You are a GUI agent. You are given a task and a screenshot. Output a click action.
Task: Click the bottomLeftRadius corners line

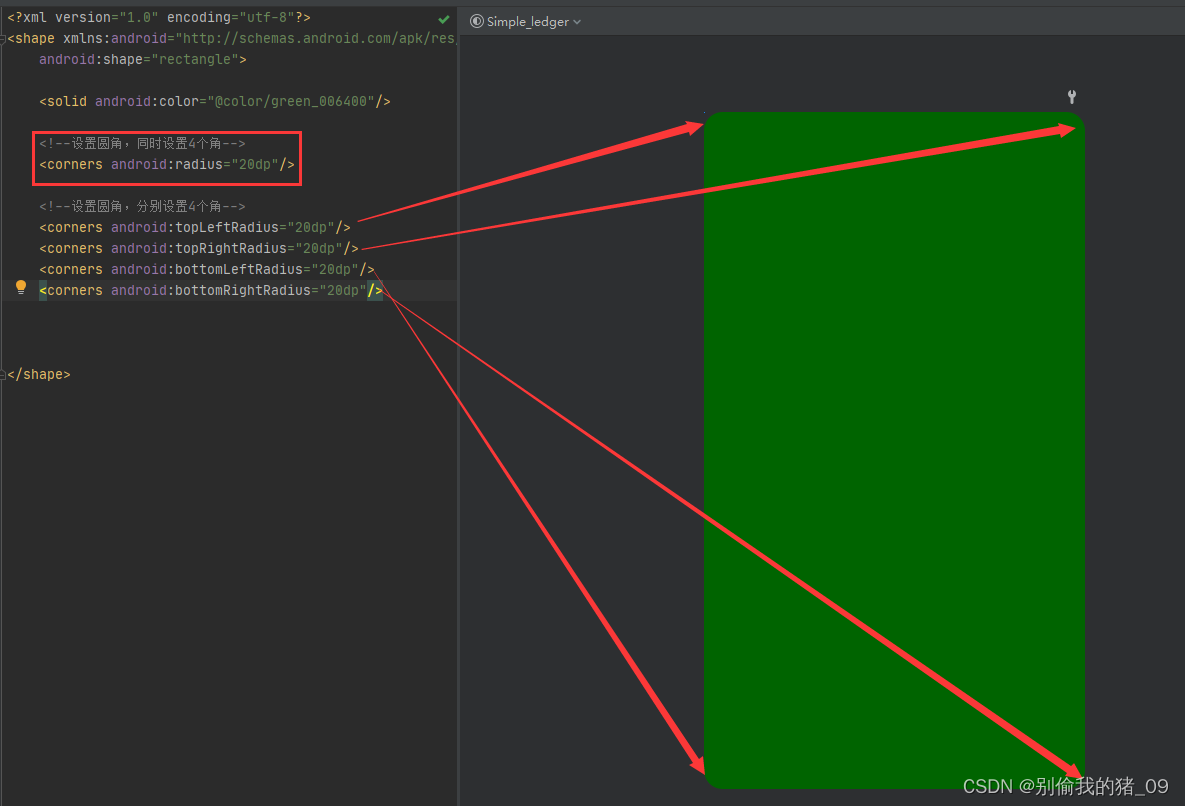[x=207, y=270]
